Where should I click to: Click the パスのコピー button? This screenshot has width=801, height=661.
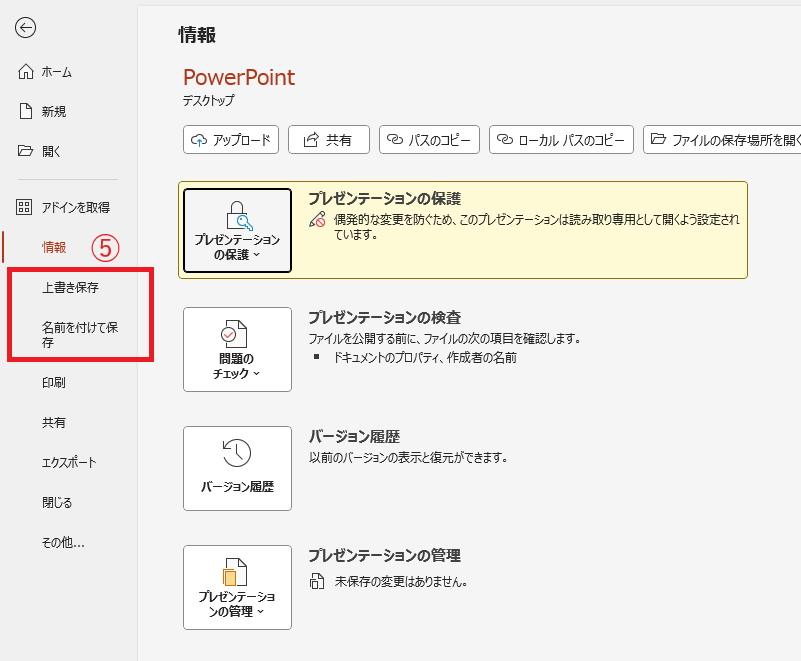pyautogui.click(x=429, y=139)
